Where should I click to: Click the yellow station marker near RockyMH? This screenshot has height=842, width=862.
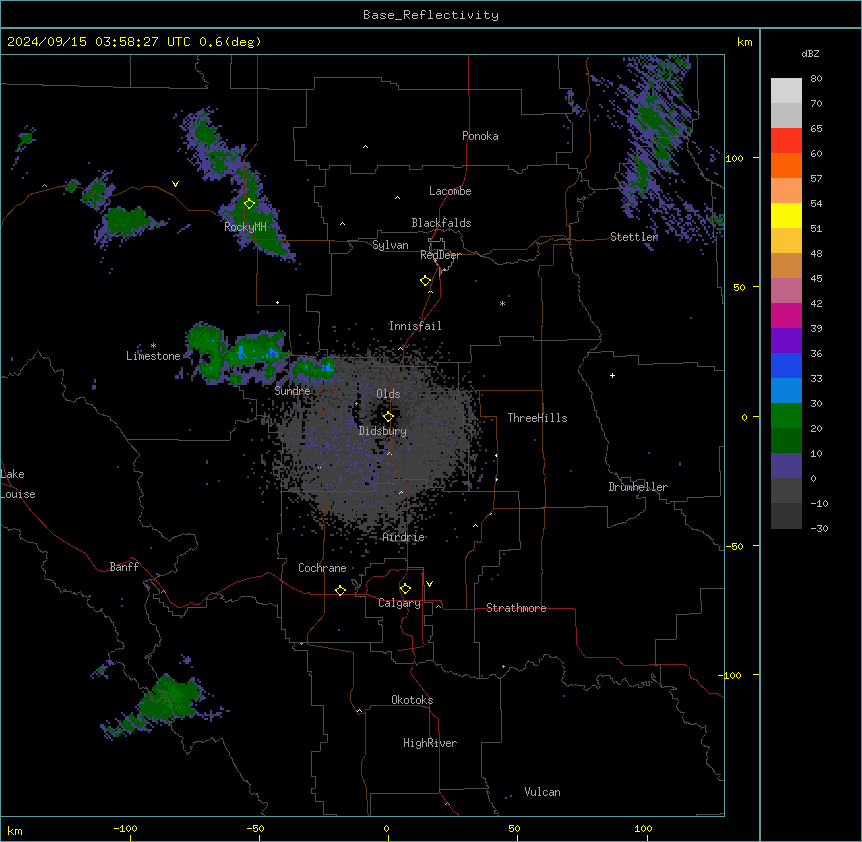click(250, 203)
